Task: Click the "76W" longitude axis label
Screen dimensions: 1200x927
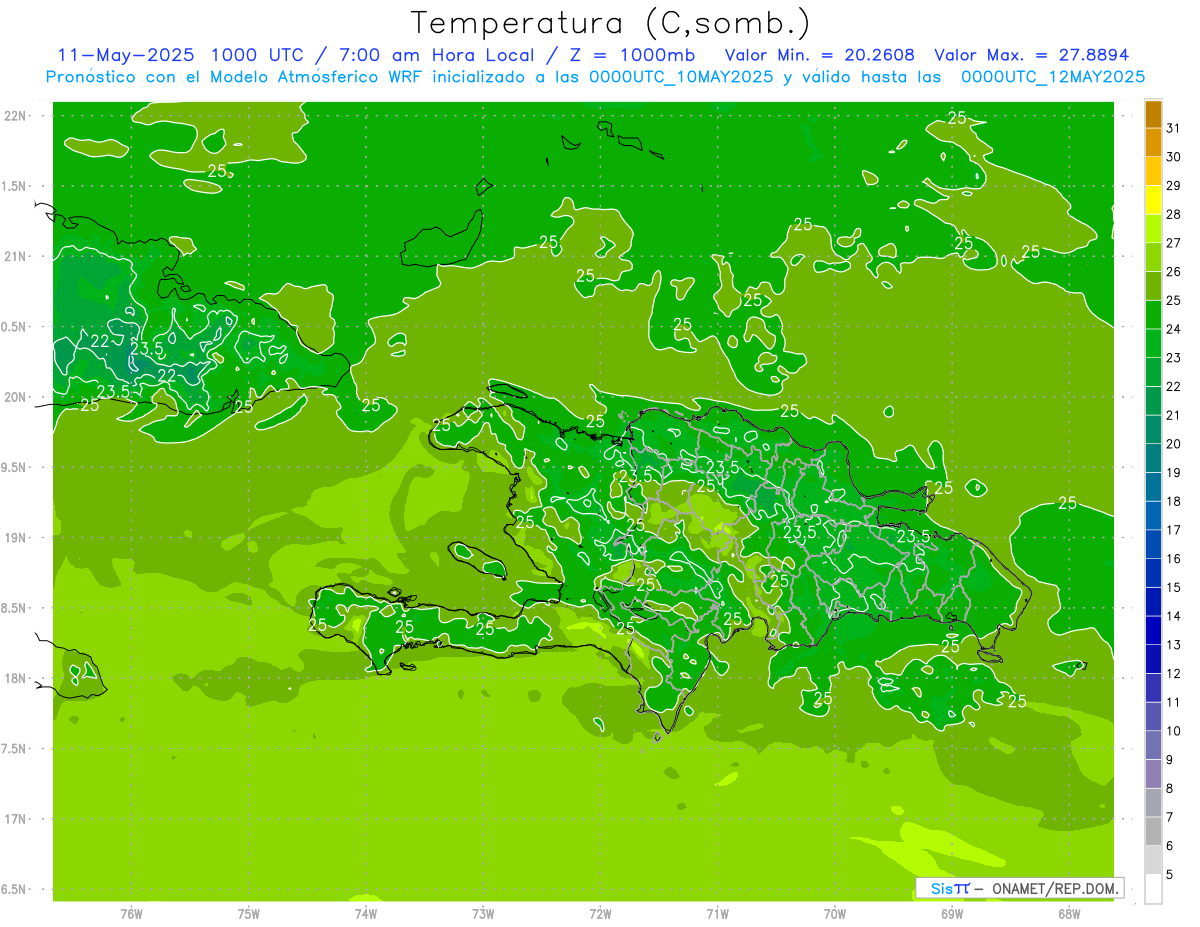Action: coord(131,914)
